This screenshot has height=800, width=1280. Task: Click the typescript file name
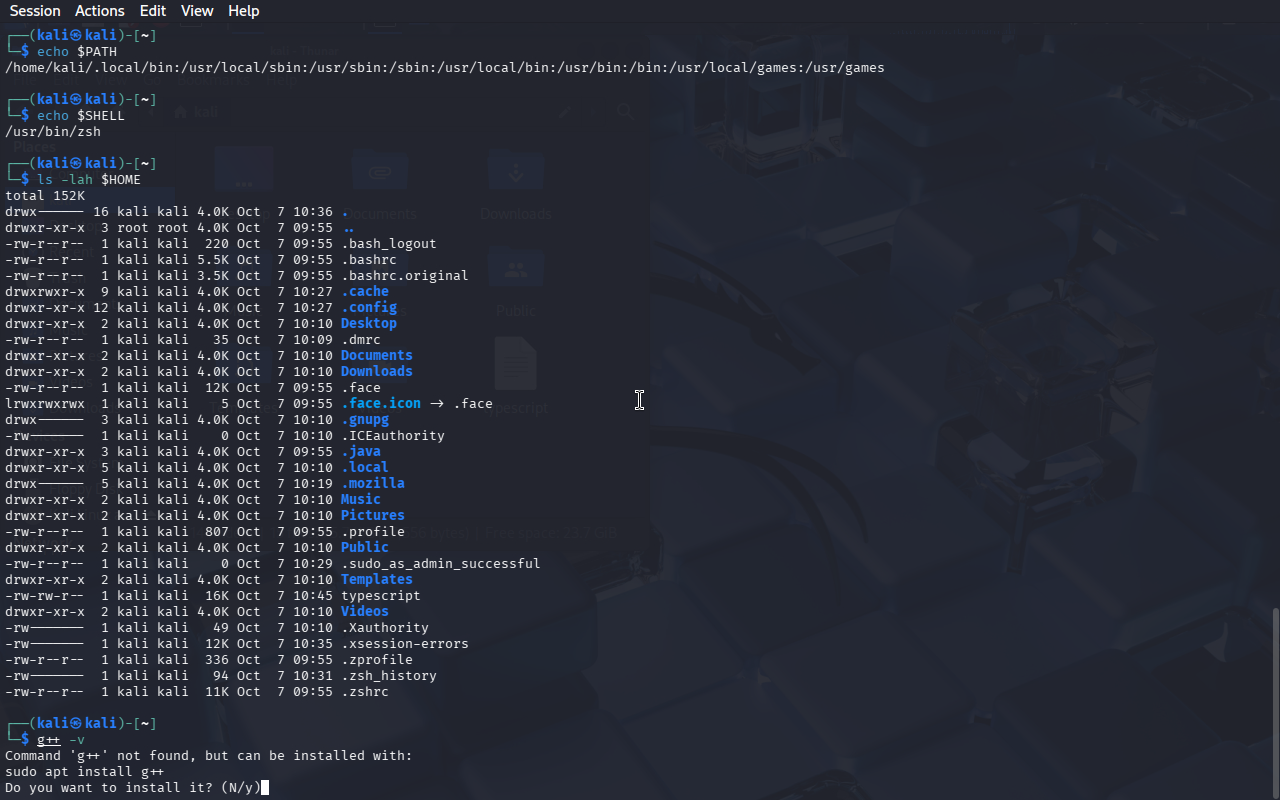(x=380, y=596)
